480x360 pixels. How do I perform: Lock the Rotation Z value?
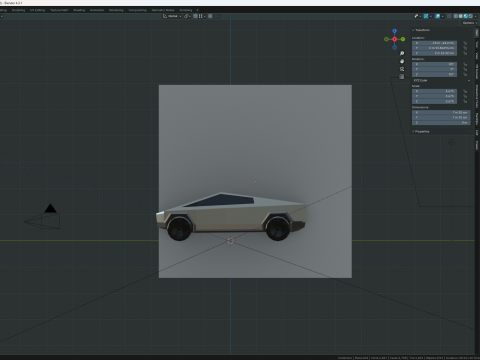[x=465, y=74]
